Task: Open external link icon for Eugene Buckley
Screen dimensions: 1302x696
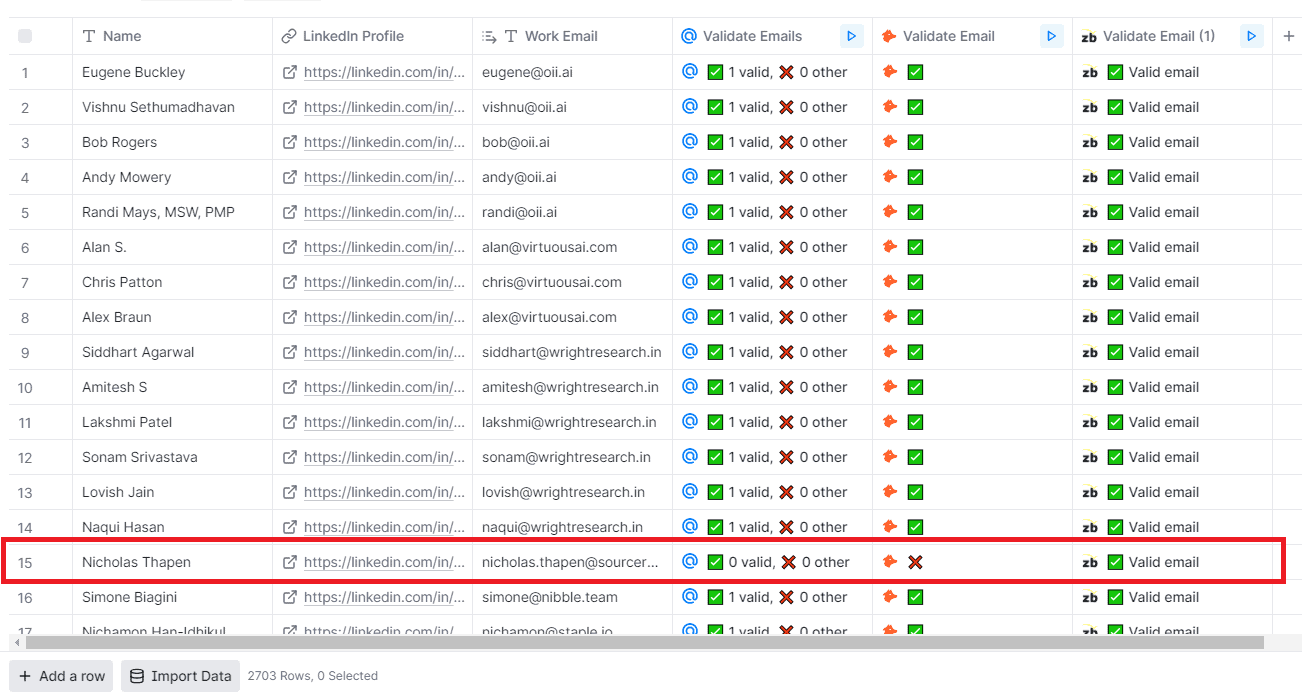Action: tap(290, 72)
